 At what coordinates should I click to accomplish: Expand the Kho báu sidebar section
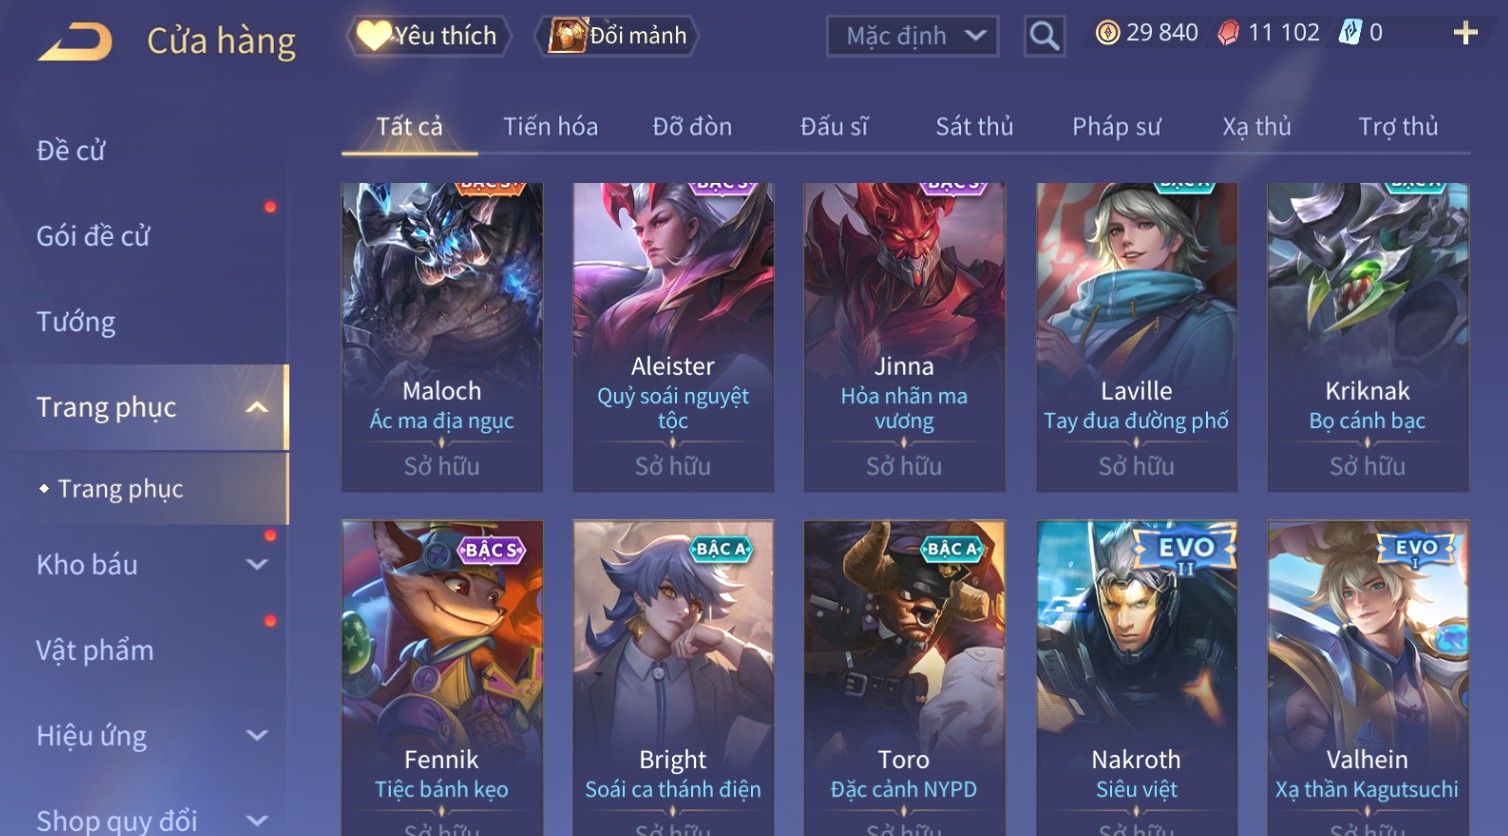click(x=257, y=564)
